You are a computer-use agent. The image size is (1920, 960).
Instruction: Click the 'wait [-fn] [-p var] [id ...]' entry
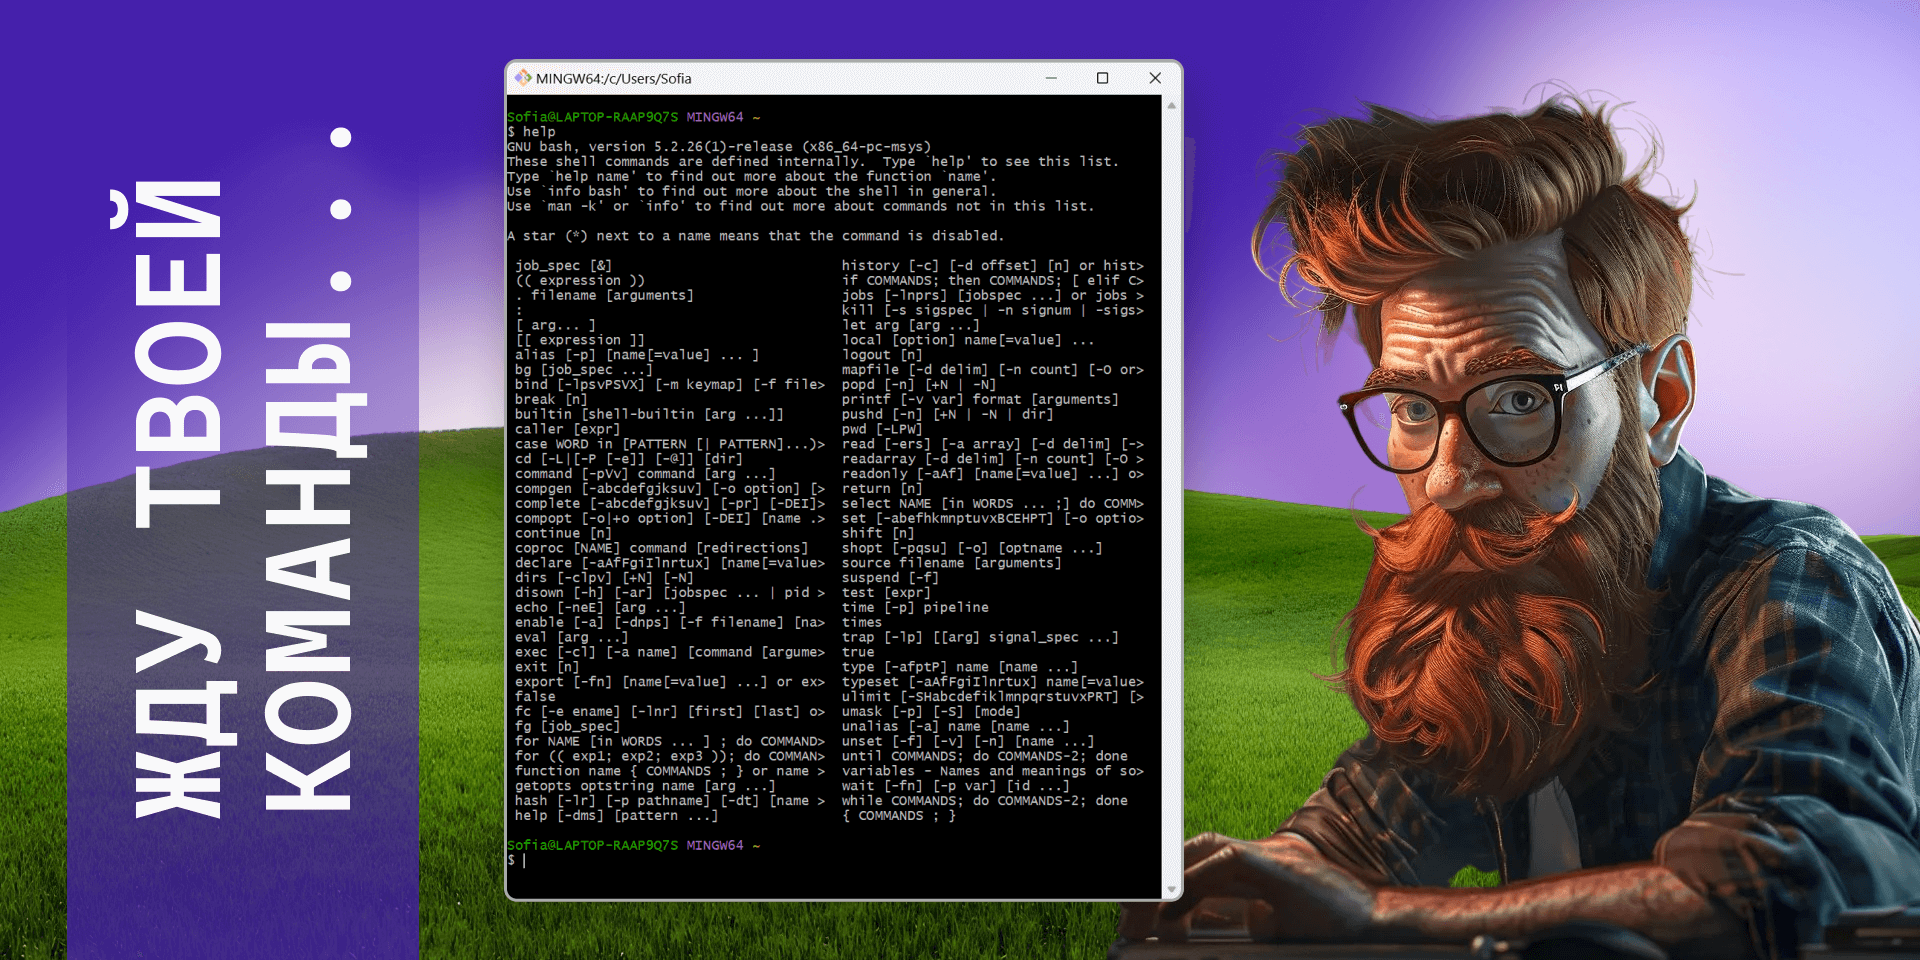(955, 786)
